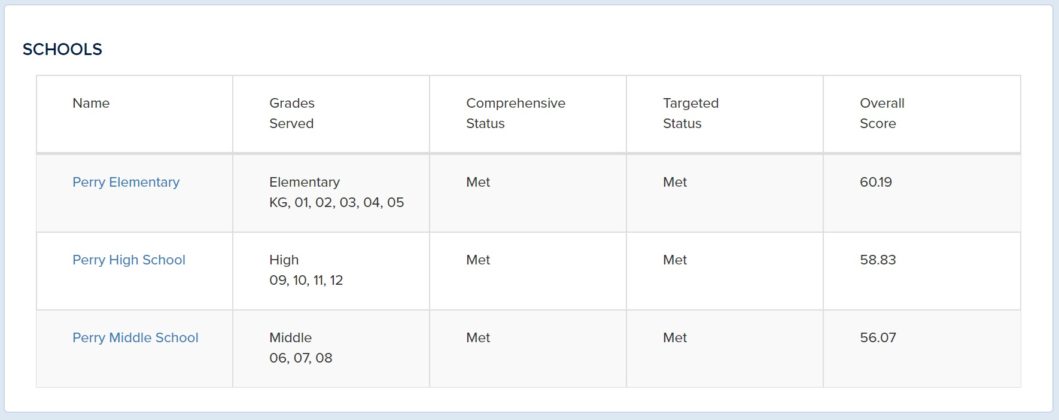Click Perry Elementary's 60.19 overall score
Image resolution: width=1059 pixels, height=420 pixels.
875,182
